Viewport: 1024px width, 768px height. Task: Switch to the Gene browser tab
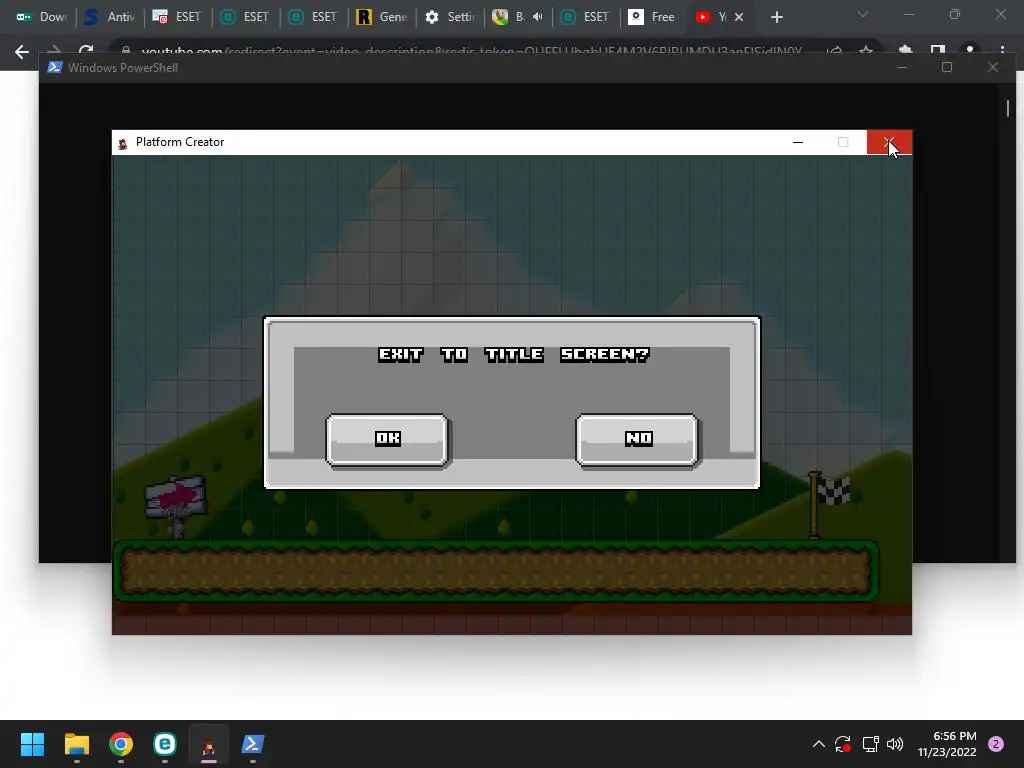click(x=381, y=17)
